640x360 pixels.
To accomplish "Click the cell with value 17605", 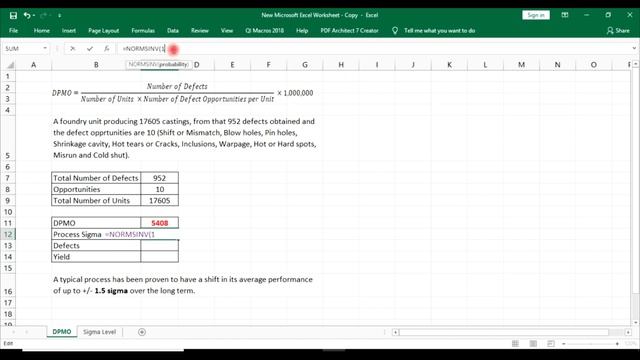I will 160,200.
